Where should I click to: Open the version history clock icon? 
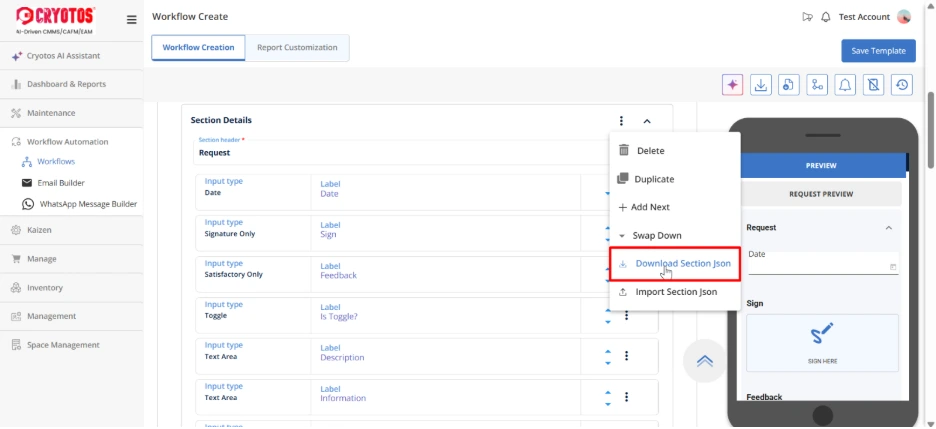[x=902, y=85]
